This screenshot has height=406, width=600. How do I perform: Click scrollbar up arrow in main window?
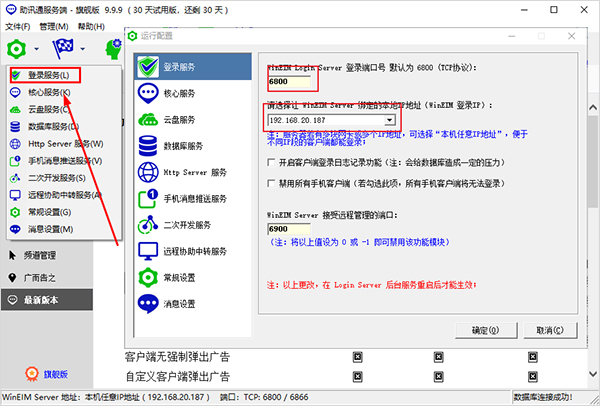[x=593, y=107]
